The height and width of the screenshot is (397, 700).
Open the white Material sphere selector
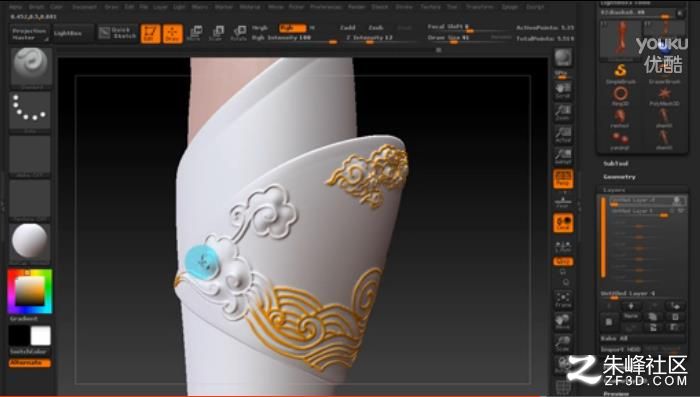click(x=30, y=242)
